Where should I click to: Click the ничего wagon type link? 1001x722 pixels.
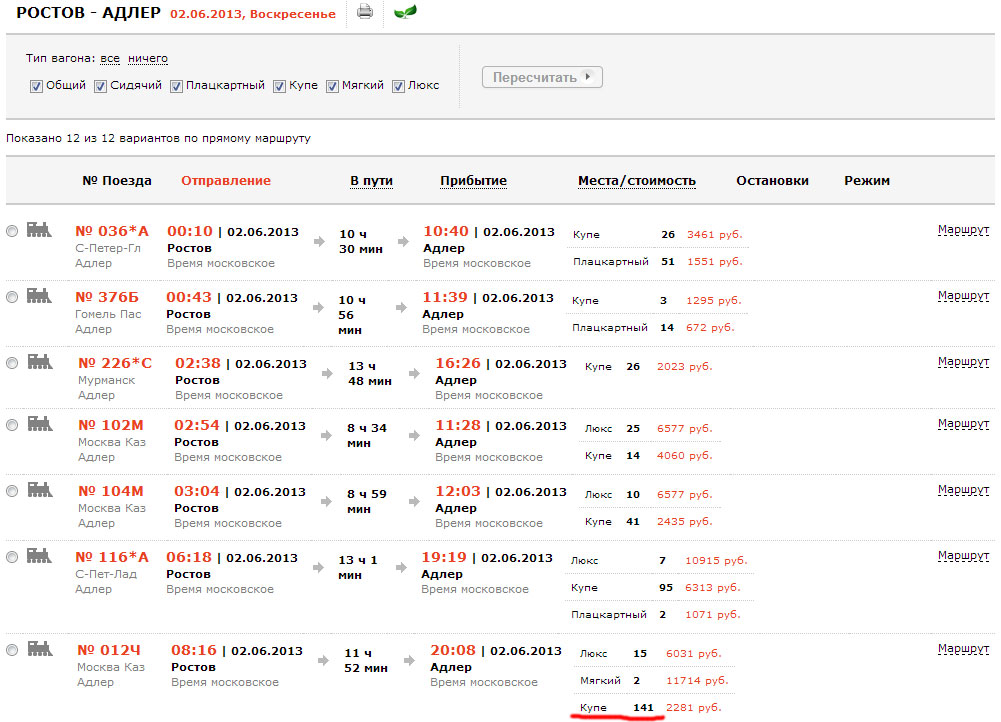click(148, 59)
